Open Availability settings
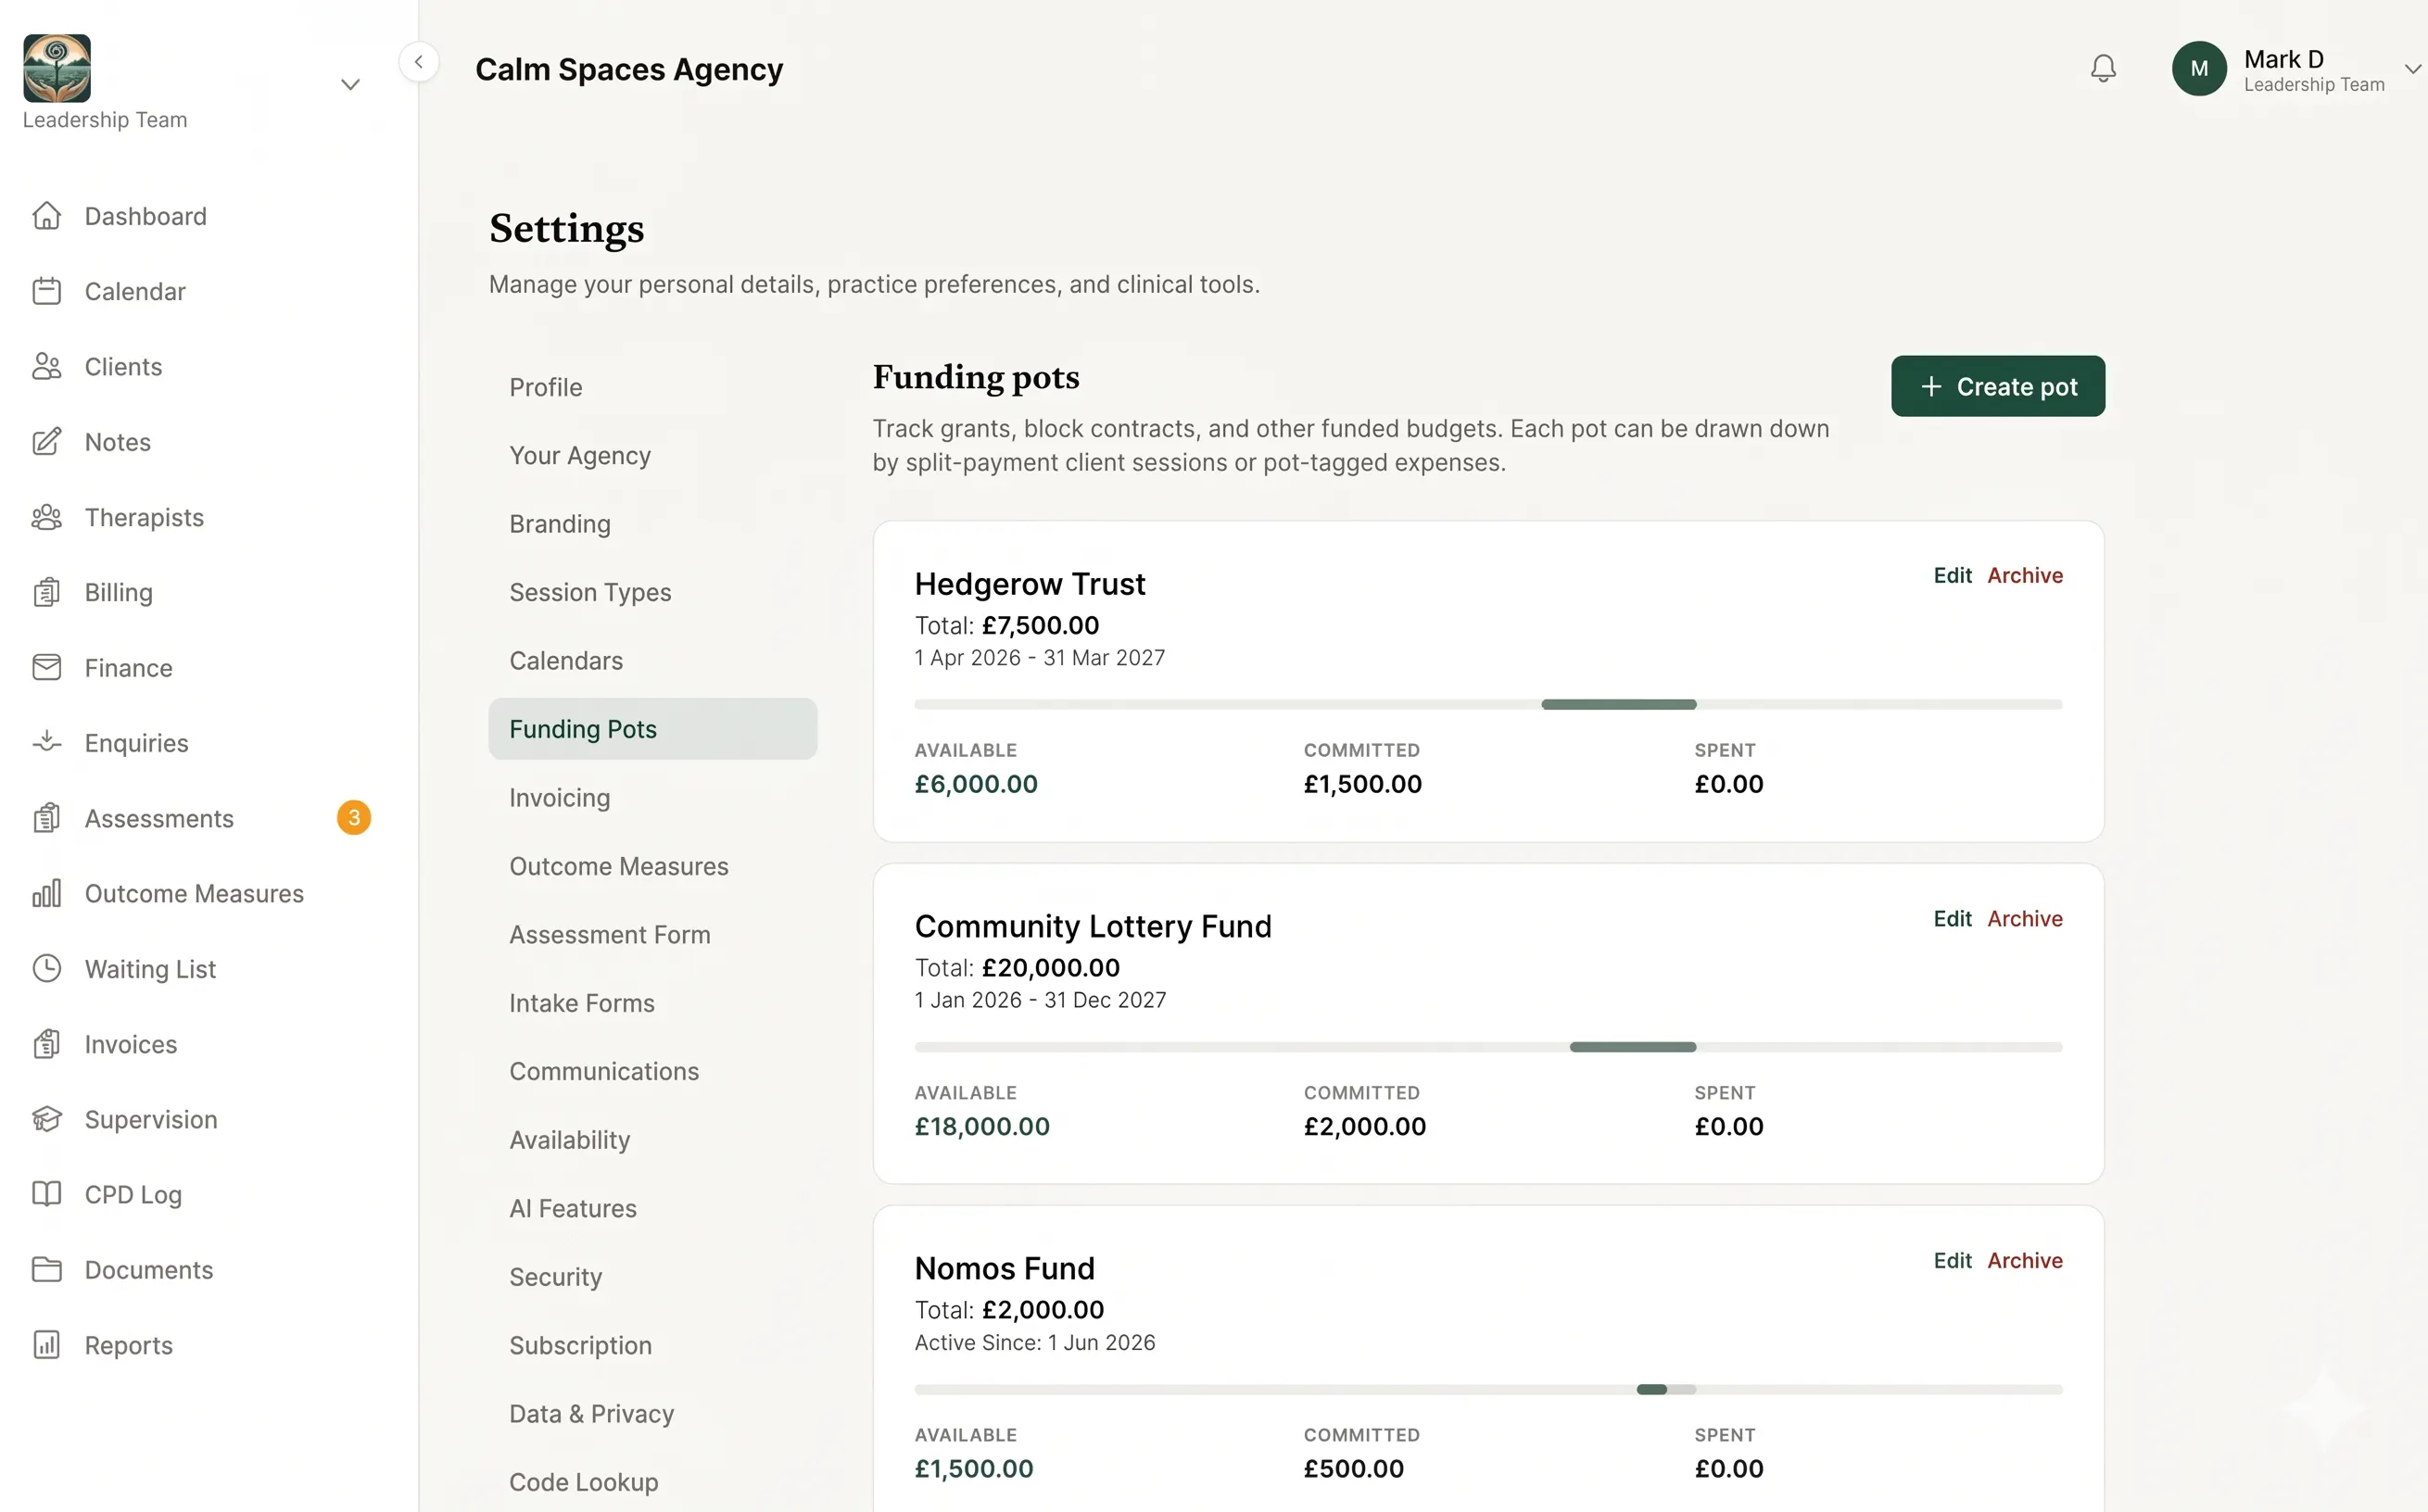 click(x=570, y=1140)
